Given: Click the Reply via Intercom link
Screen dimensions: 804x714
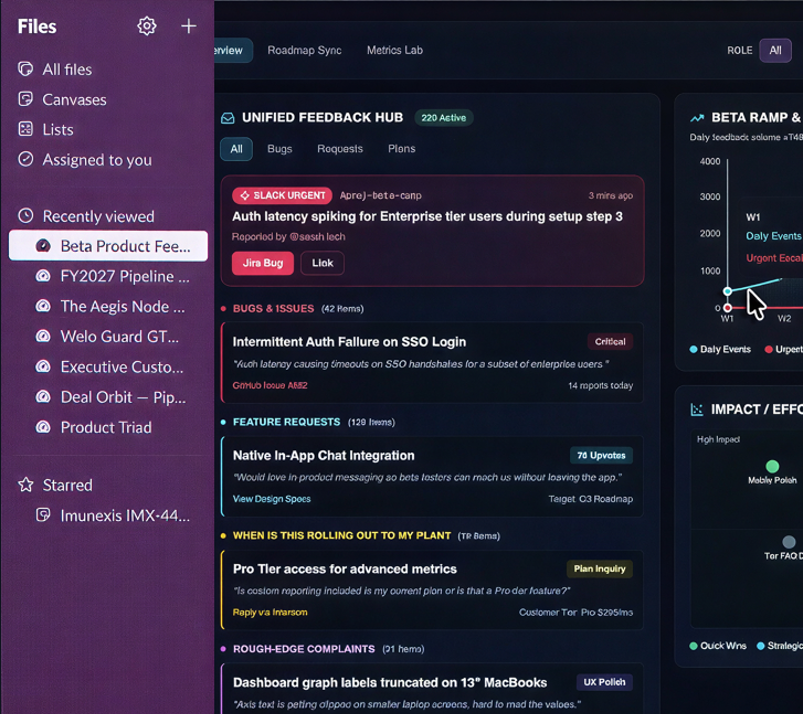Looking at the screenshot, I should click(x=270, y=612).
